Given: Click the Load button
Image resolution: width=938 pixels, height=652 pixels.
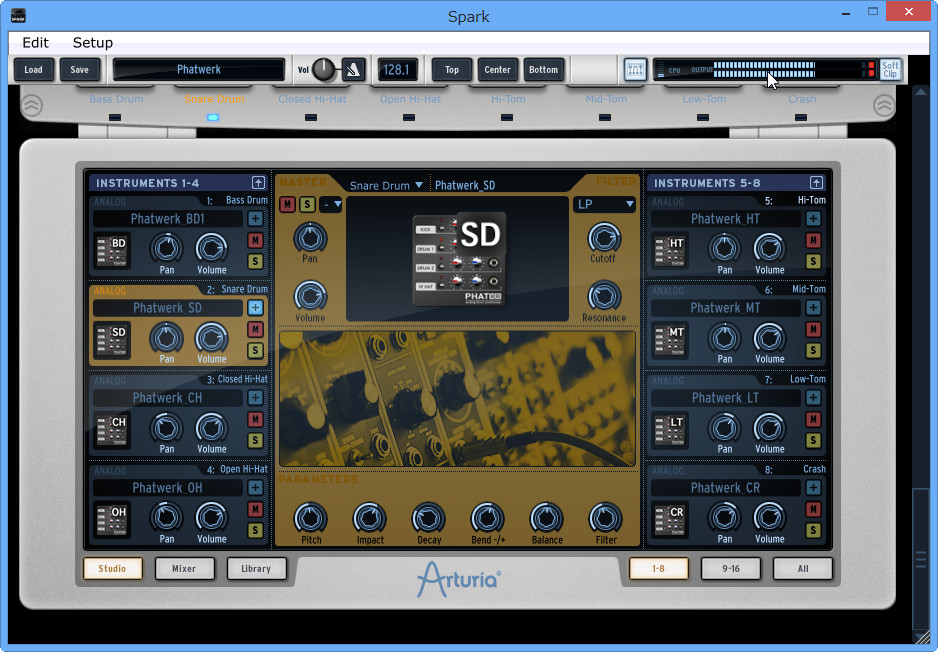Looking at the screenshot, I should point(33,70).
